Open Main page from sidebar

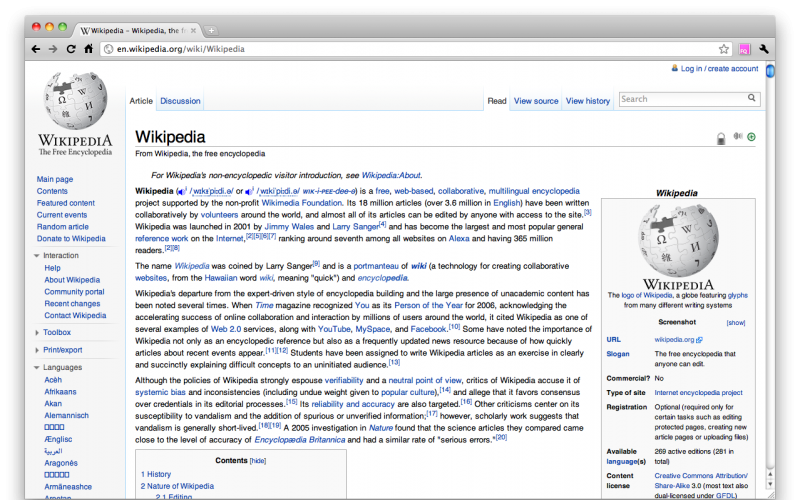pyautogui.click(x=55, y=179)
